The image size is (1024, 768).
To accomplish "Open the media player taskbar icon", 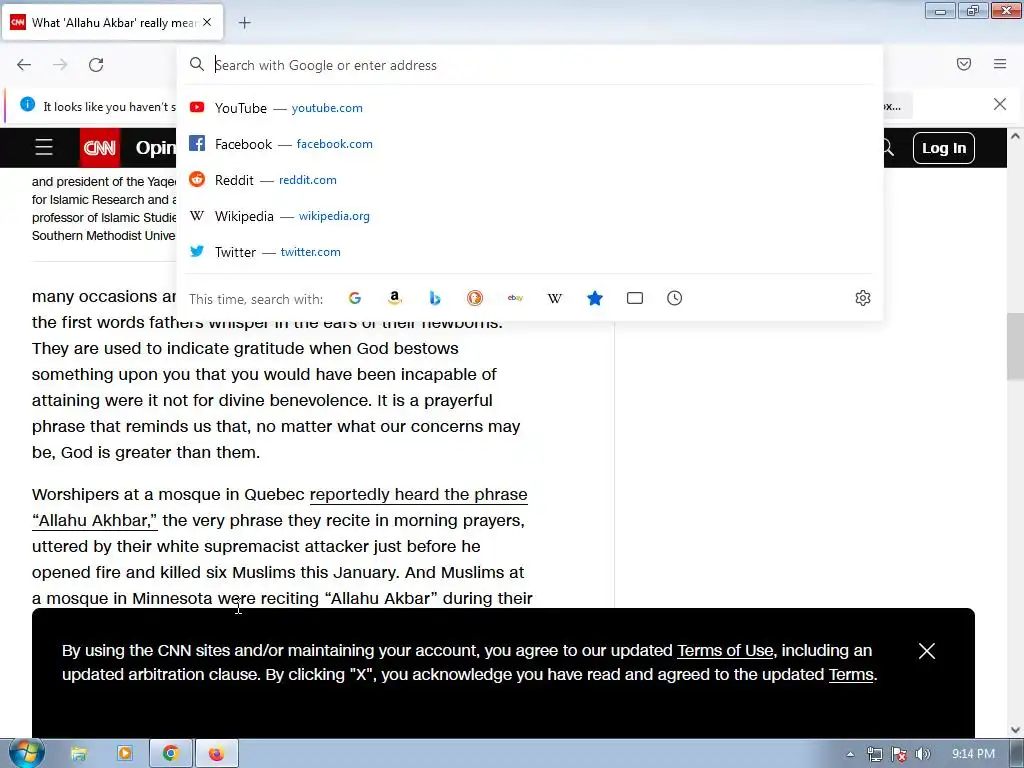I will click(125, 754).
